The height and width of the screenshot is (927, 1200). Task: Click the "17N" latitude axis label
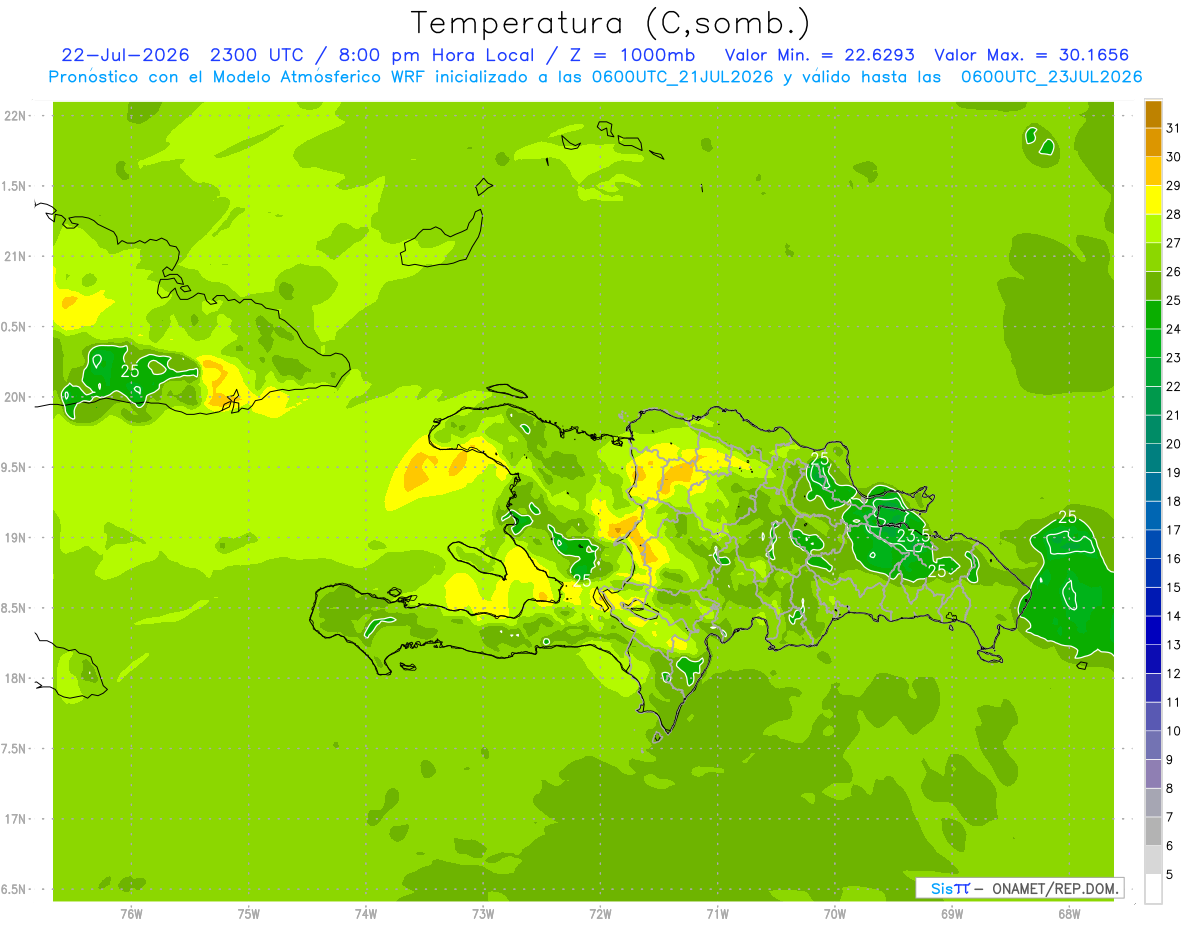click(15, 819)
